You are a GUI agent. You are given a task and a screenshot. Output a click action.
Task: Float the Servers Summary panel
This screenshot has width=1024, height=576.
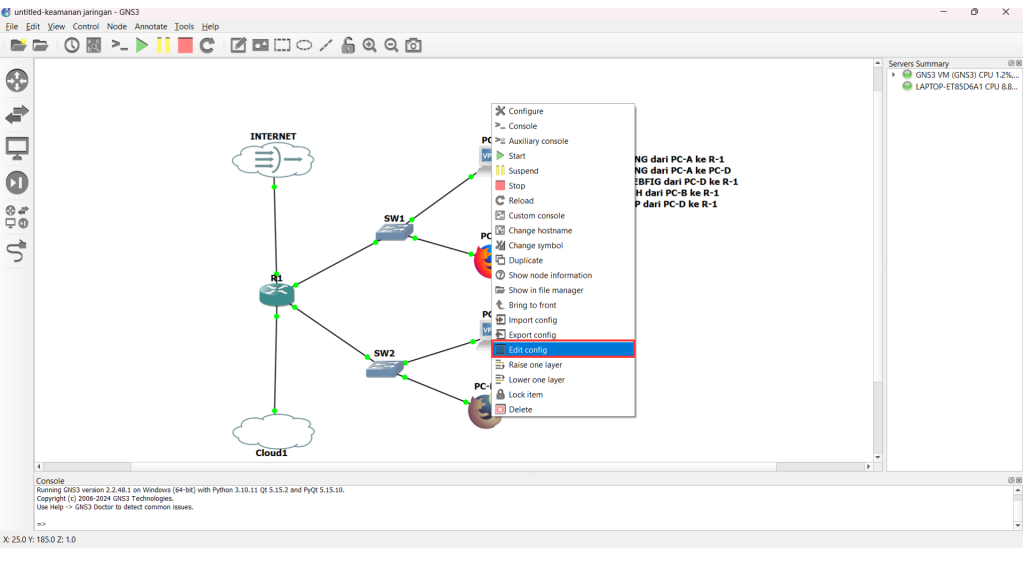tap(1011, 63)
